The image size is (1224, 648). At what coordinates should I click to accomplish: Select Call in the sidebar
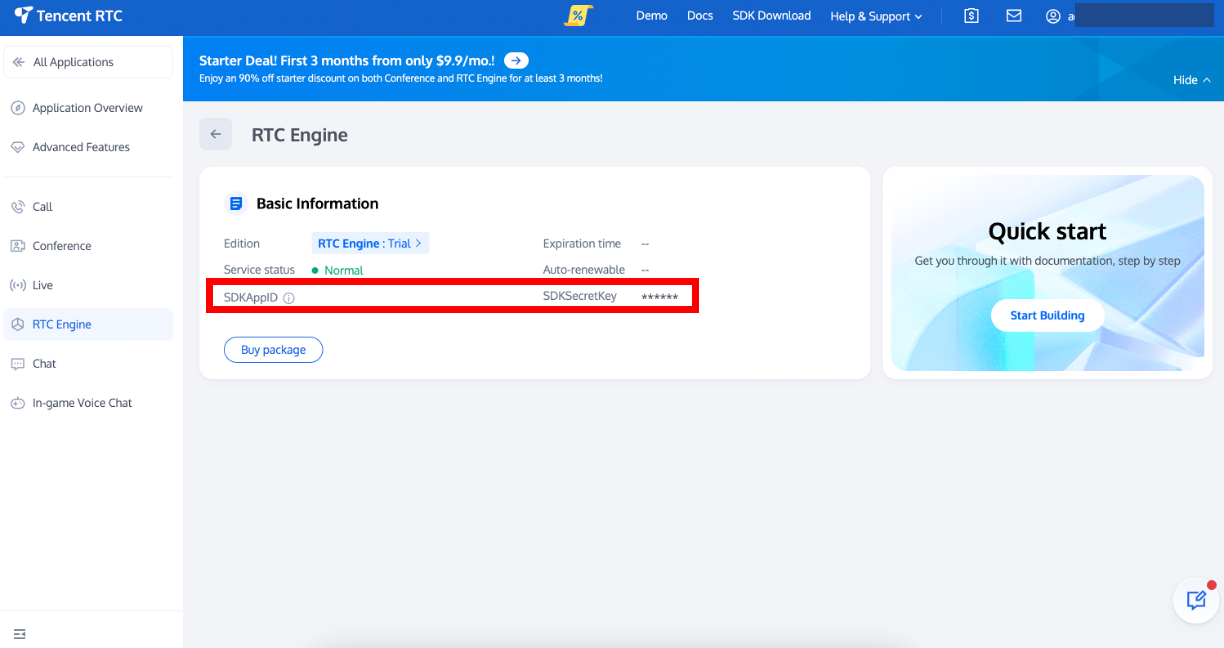[88, 207]
